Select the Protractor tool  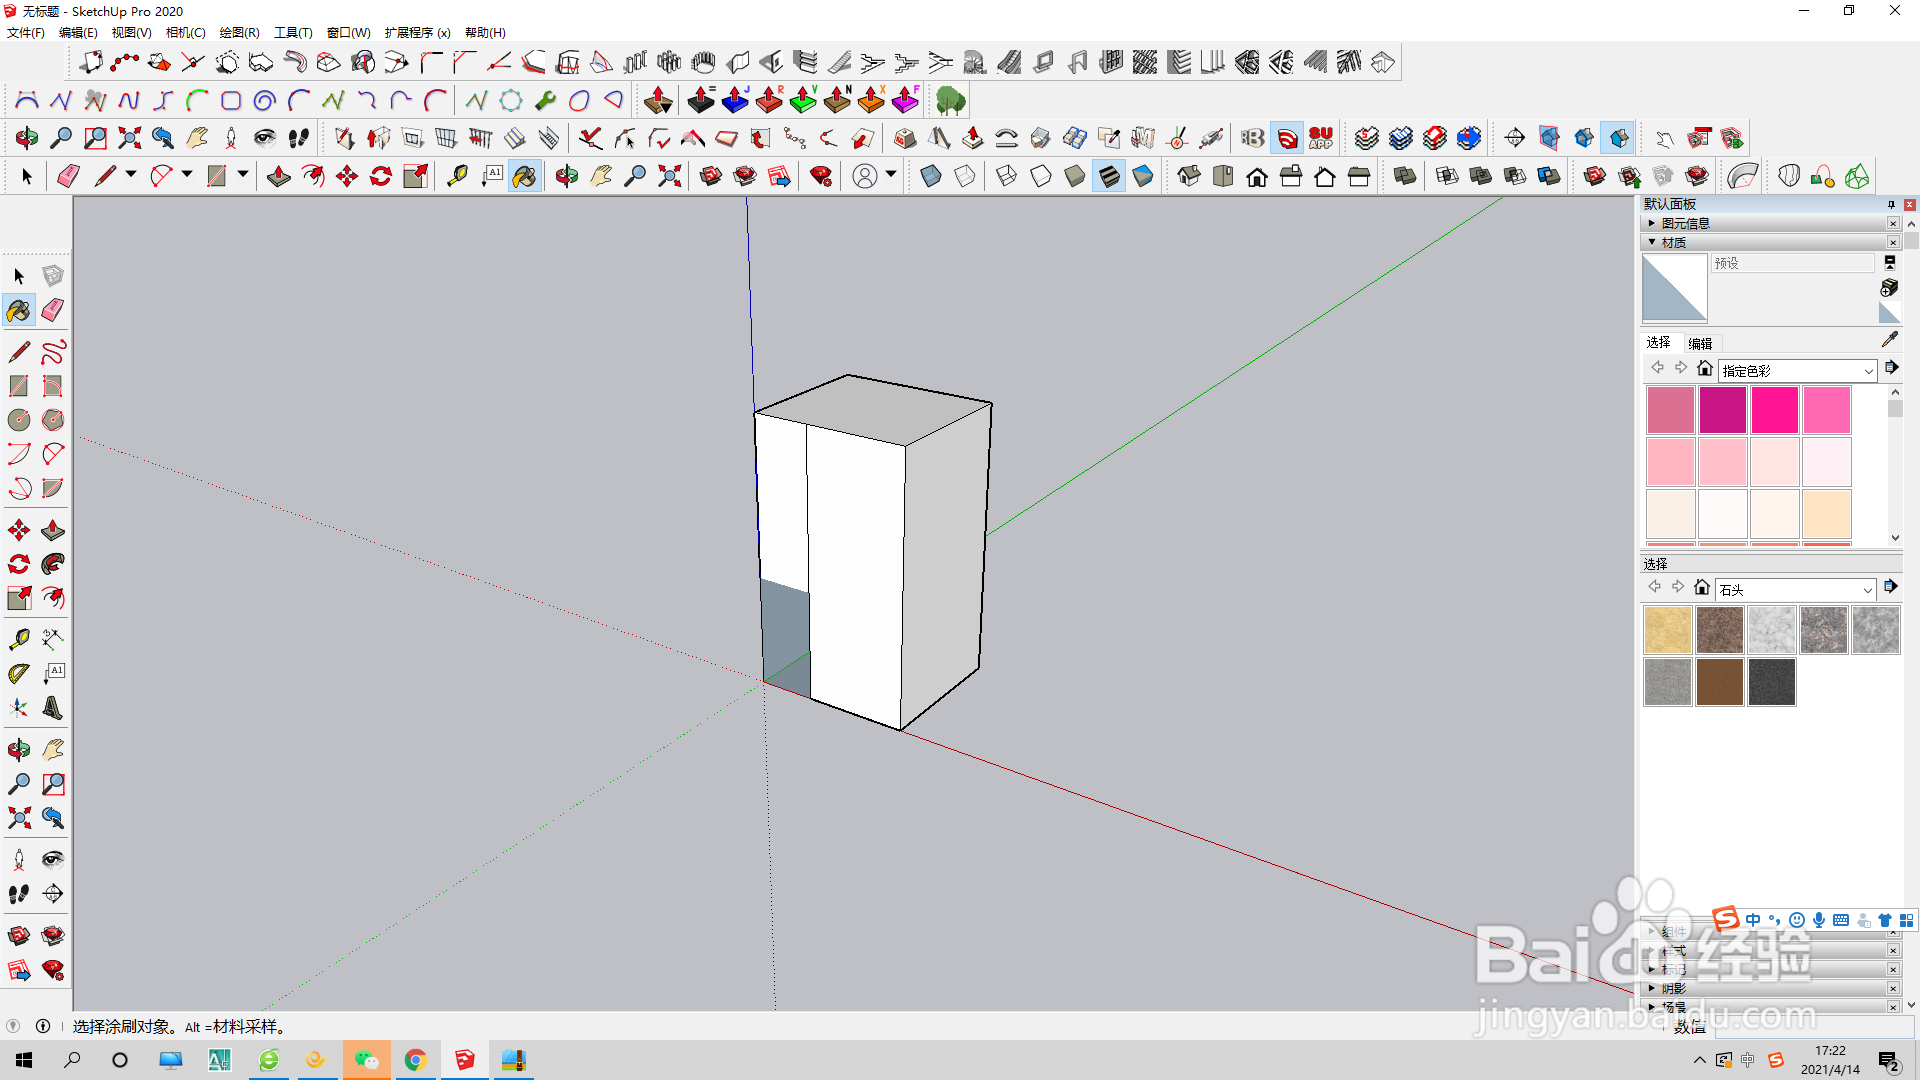(x=19, y=674)
